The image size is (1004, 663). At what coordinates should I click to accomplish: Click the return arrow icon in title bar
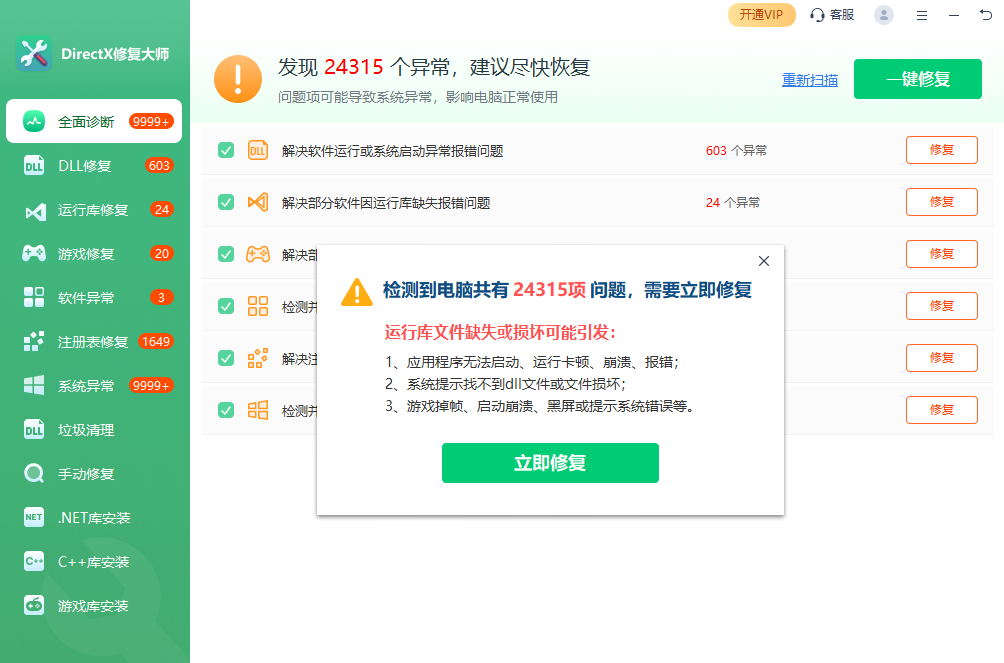(x=986, y=15)
